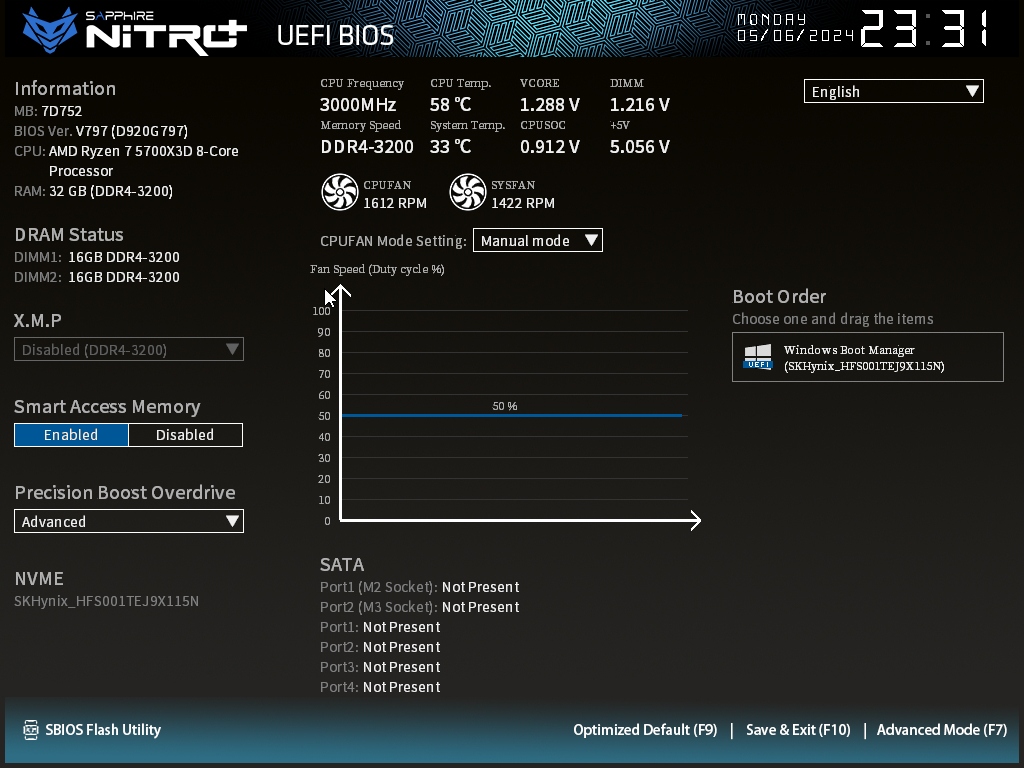Open SBIOS Flash Utility

(92, 729)
